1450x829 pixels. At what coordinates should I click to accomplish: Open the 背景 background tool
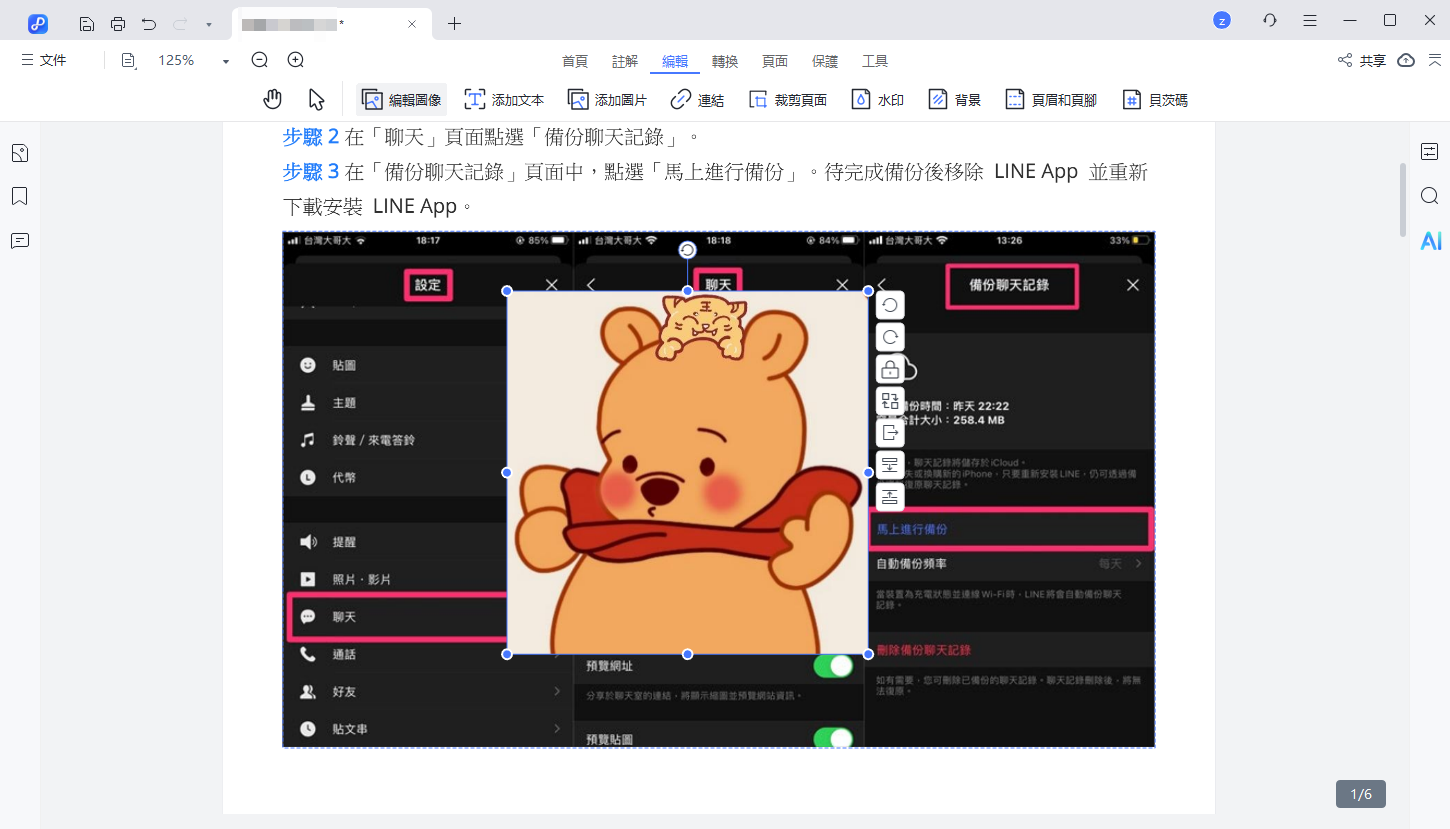pos(954,100)
